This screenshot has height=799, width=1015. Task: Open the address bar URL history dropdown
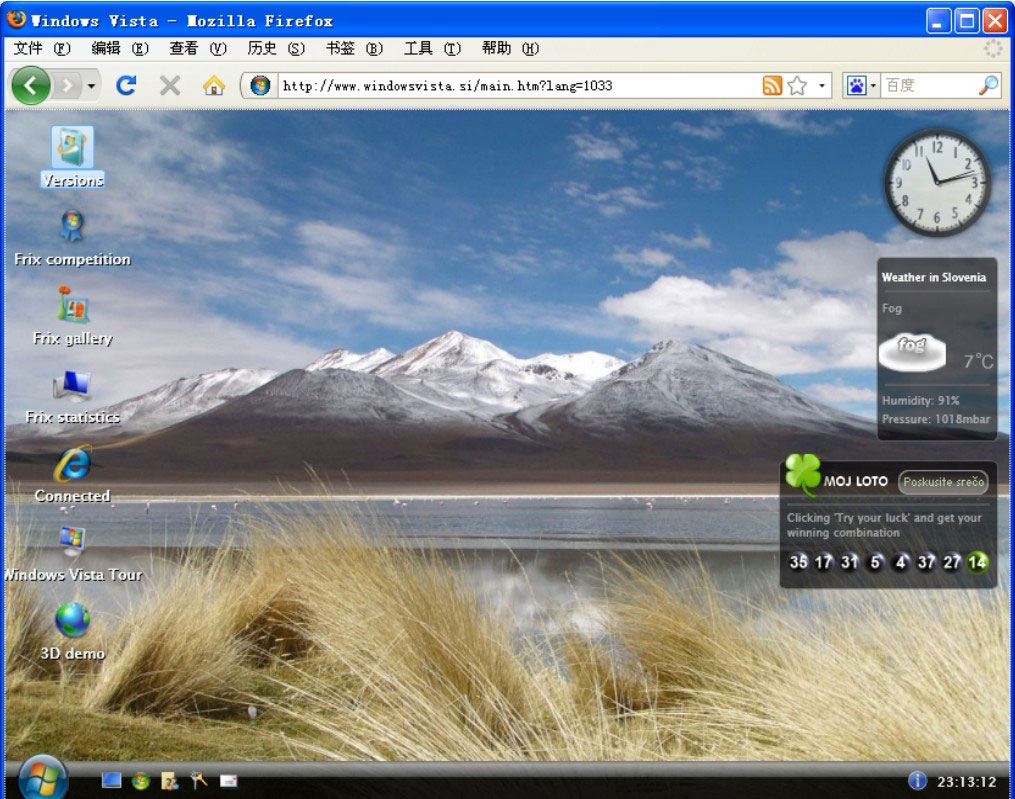822,85
